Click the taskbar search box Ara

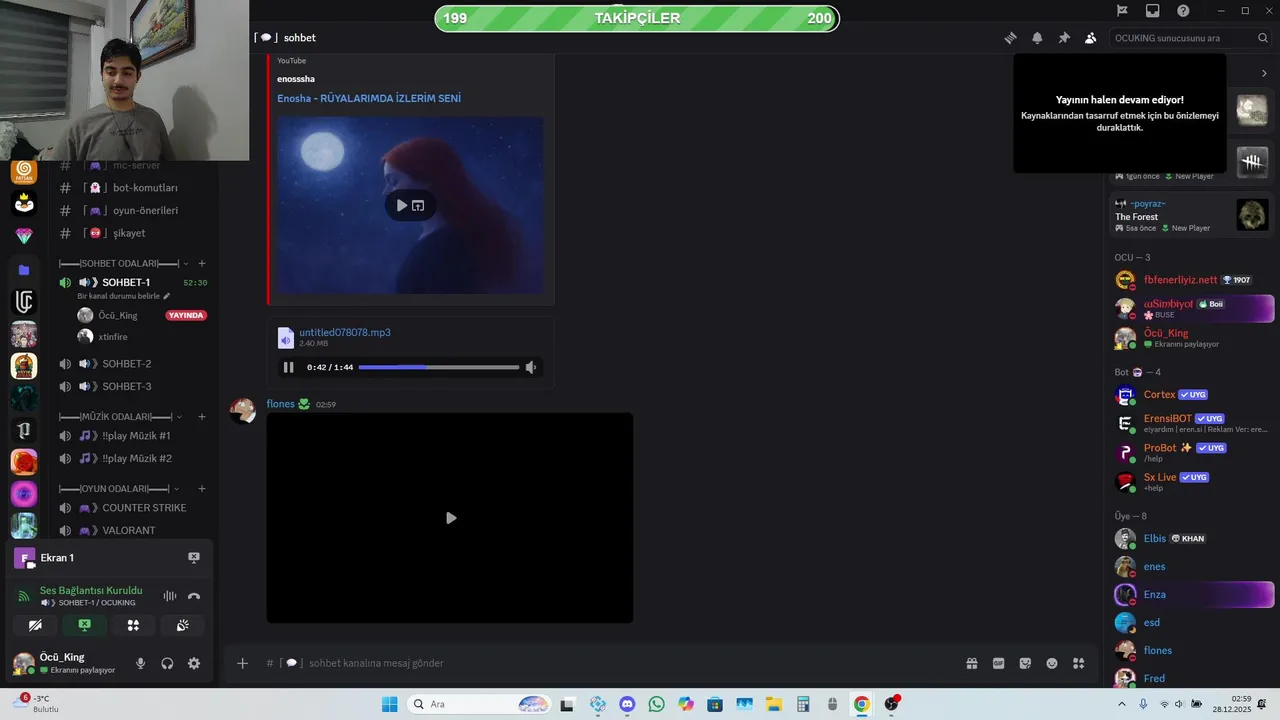point(480,704)
